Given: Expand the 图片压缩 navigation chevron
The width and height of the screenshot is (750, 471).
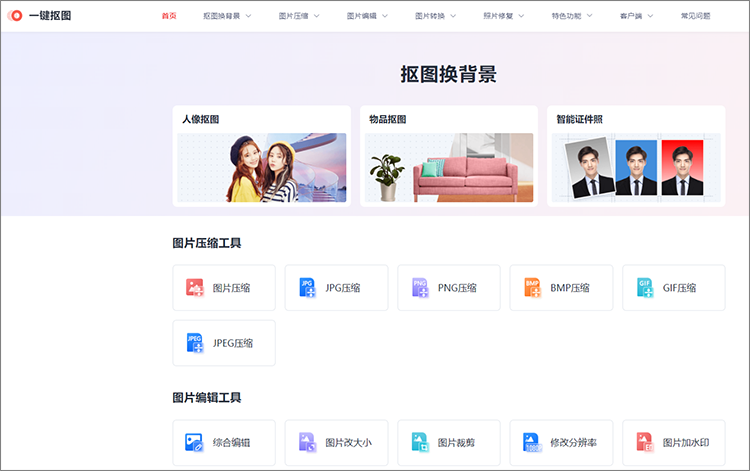Looking at the screenshot, I should point(316,16).
